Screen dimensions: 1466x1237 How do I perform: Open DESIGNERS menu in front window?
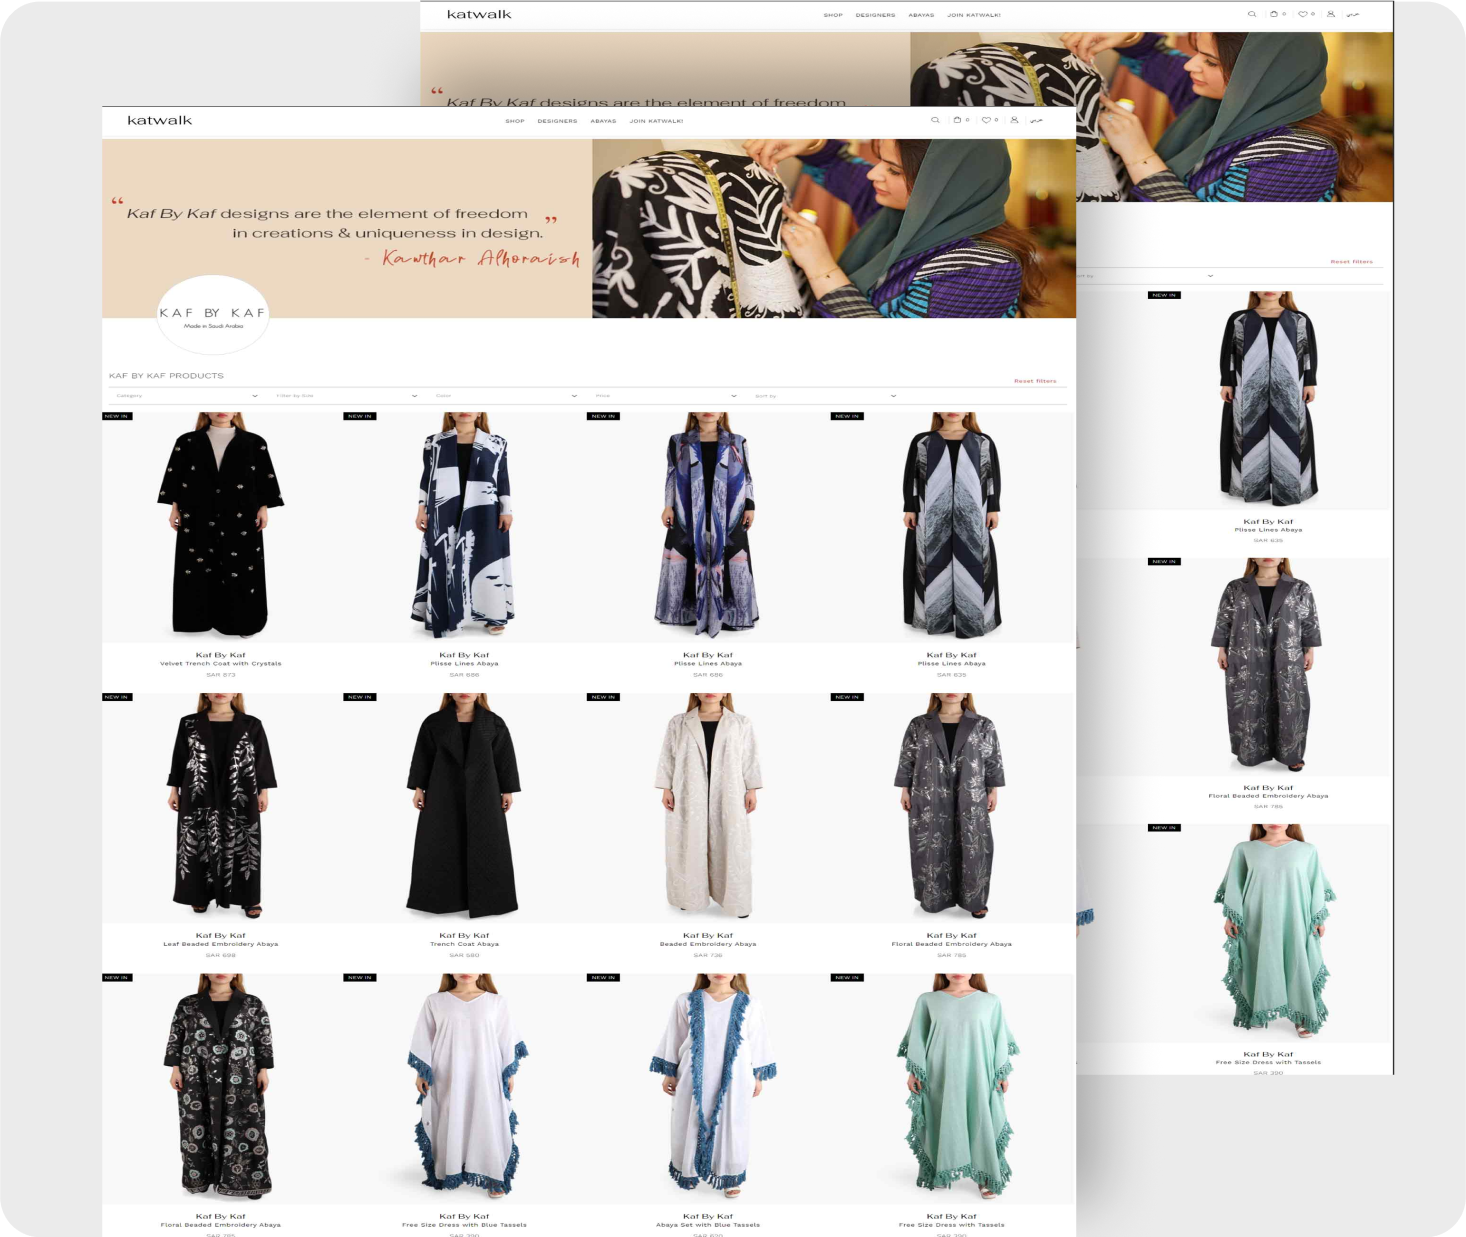pos(557,121)
